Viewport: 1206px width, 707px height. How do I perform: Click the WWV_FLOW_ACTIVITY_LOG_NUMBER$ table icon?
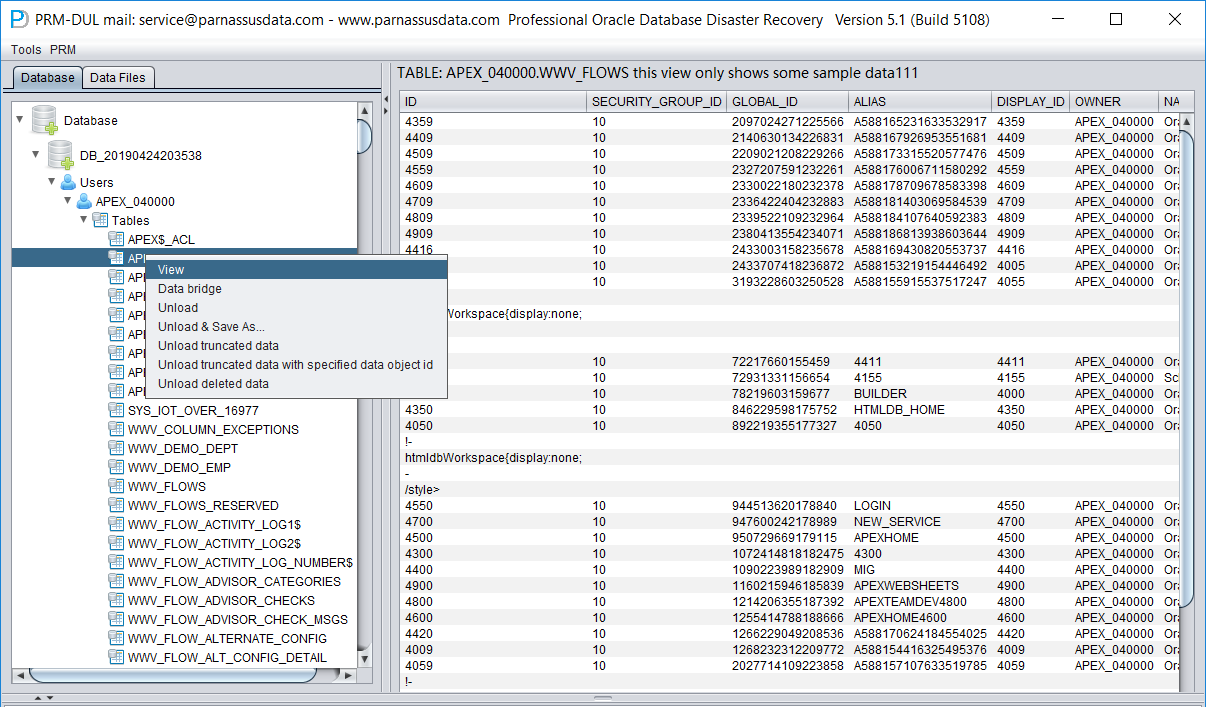click(116, 562)
